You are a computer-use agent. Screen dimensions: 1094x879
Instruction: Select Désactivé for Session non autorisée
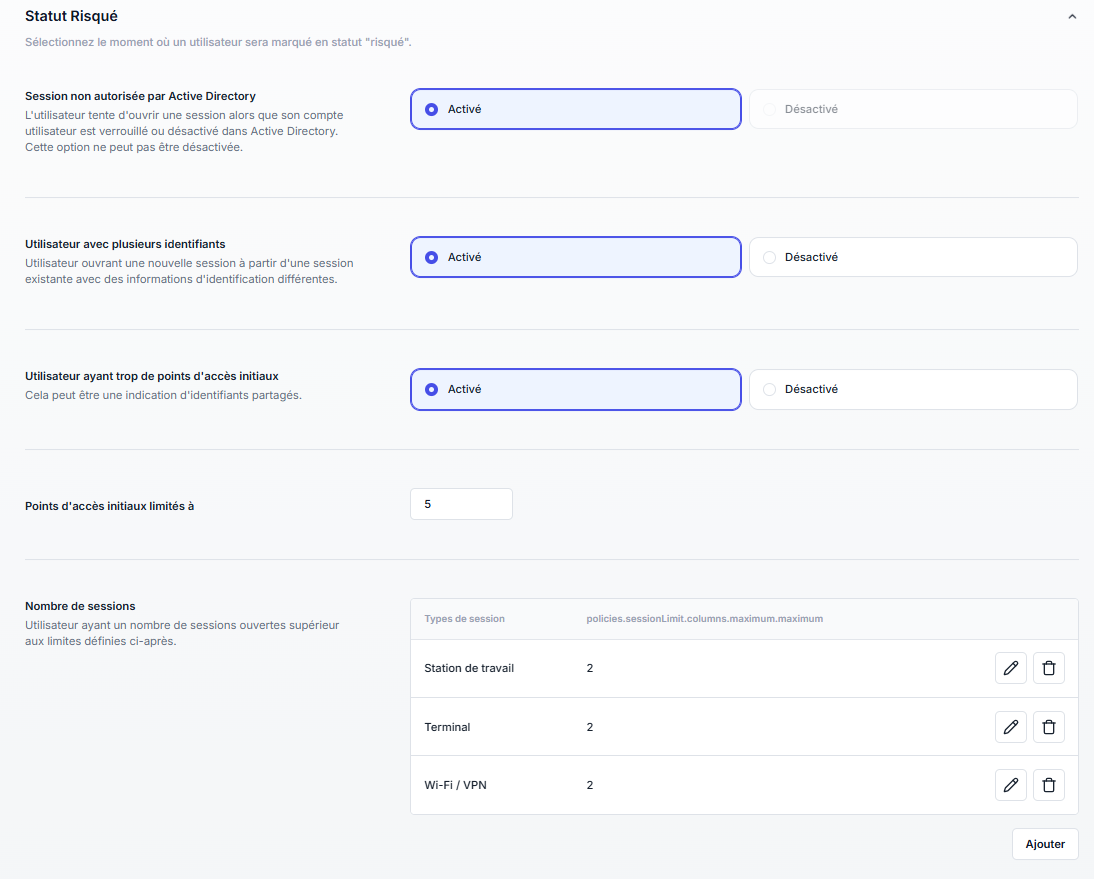[x=912, y=109]
